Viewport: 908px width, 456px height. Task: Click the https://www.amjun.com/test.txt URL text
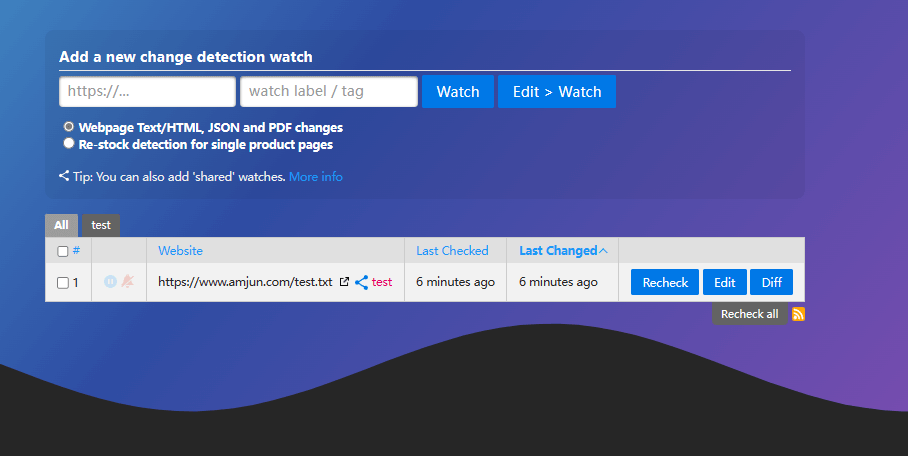pos(245,282)
